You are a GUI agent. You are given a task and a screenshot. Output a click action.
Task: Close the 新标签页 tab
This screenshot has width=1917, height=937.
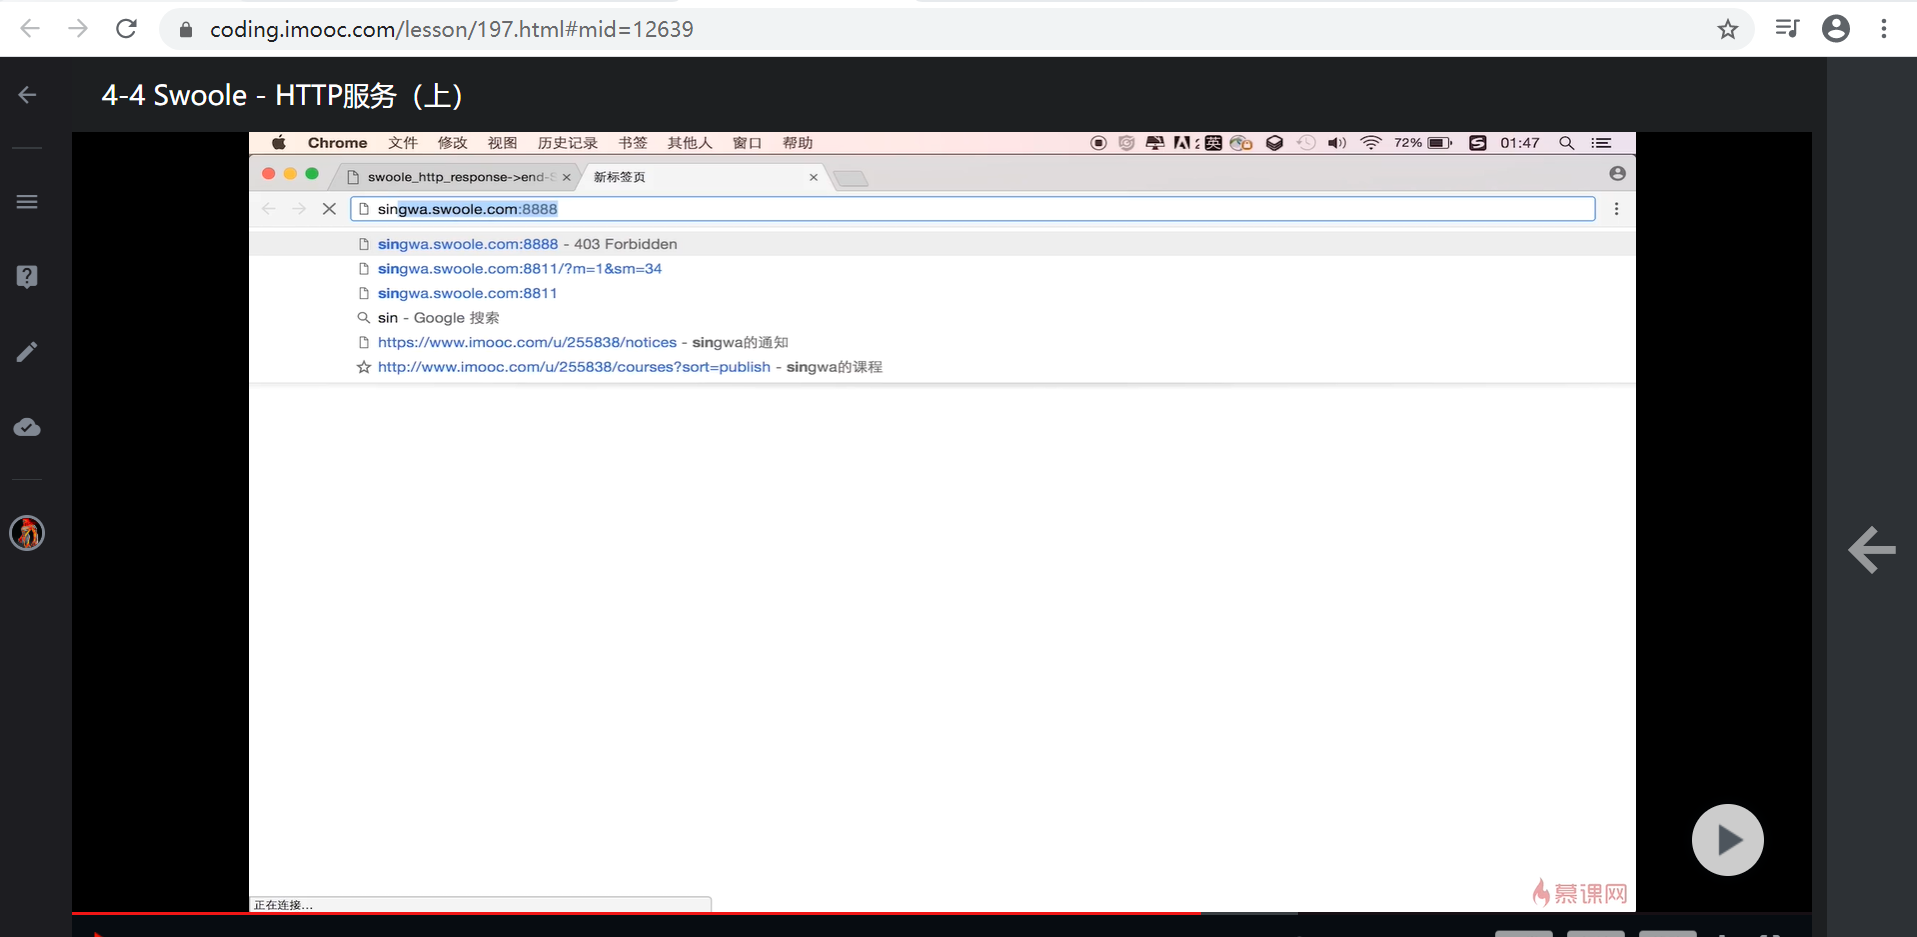813,177
